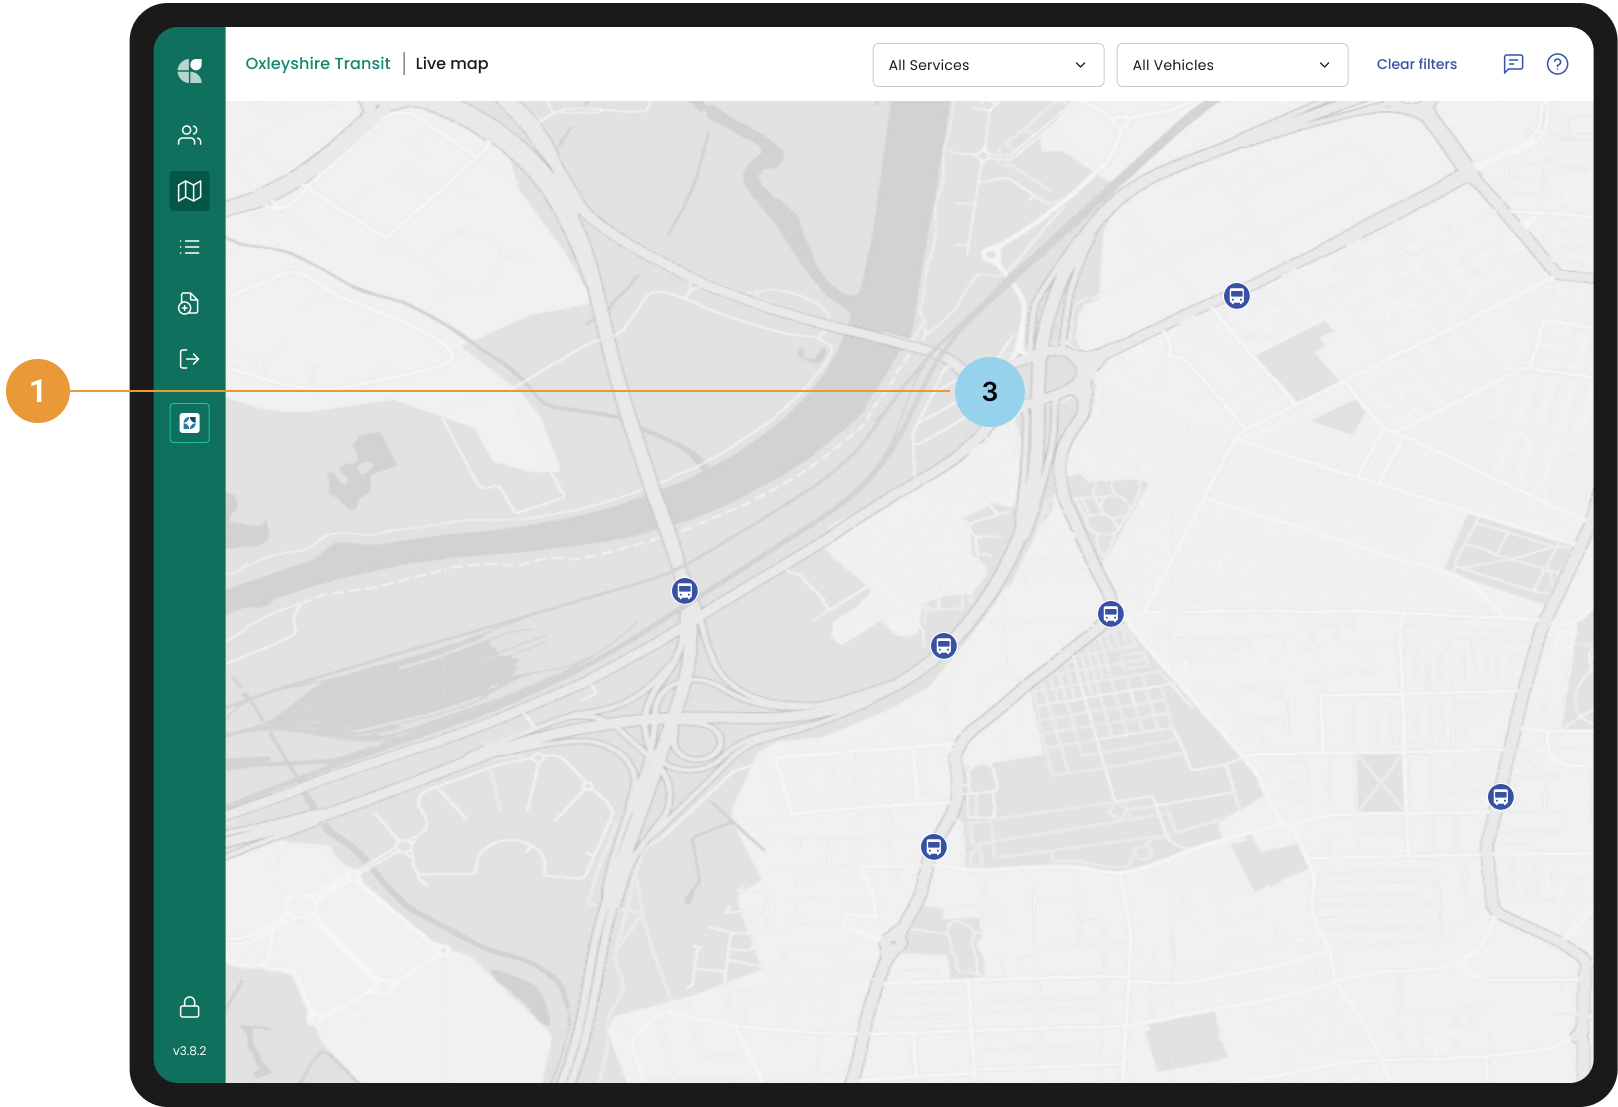Screen dimensions: 1618x1107
Task: Open the users section in the sidebar
Action: point(189,135)
